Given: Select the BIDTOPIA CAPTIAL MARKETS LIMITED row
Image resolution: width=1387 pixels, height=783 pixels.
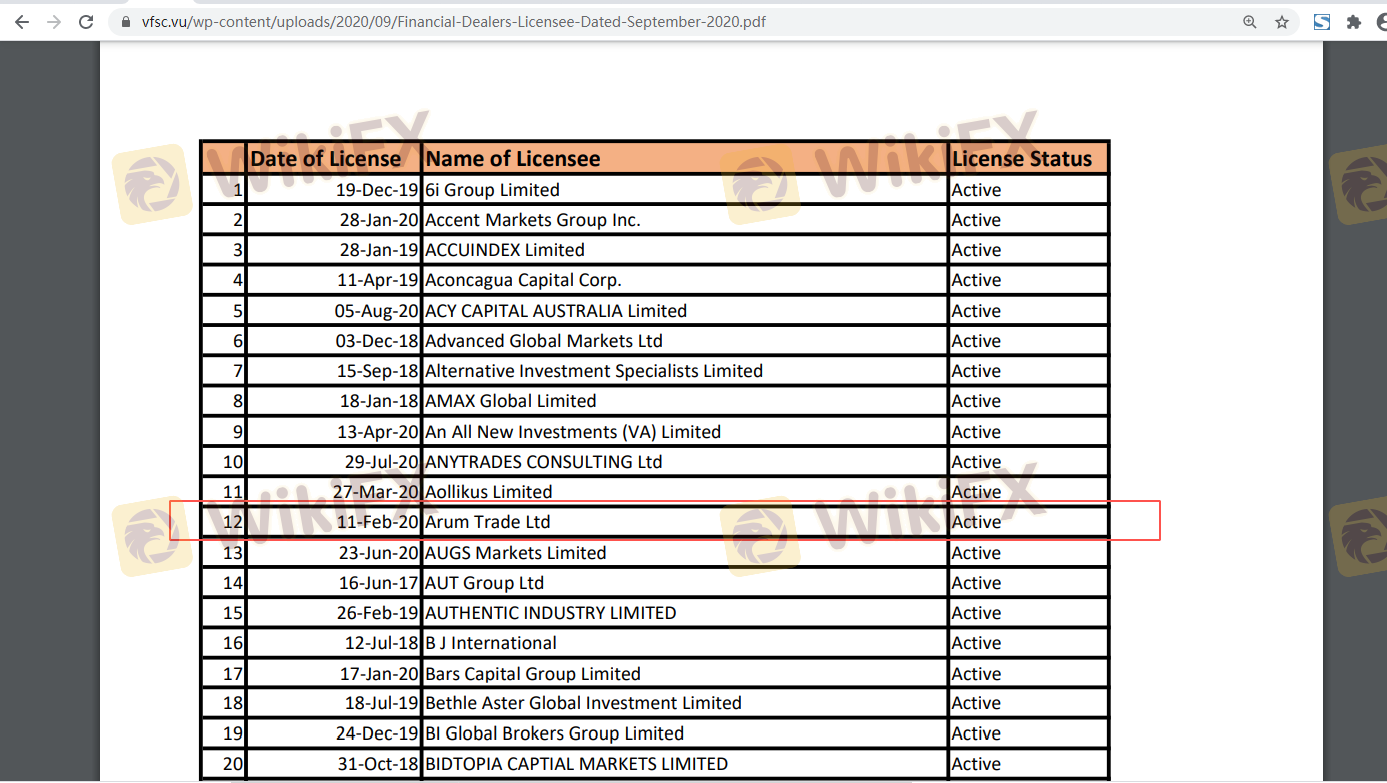Looking at the screenshot, I should tap(576, 764).
